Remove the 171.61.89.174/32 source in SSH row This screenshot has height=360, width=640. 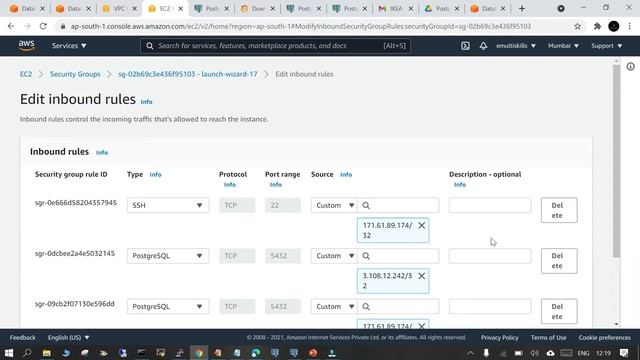[x=422, y=225]
